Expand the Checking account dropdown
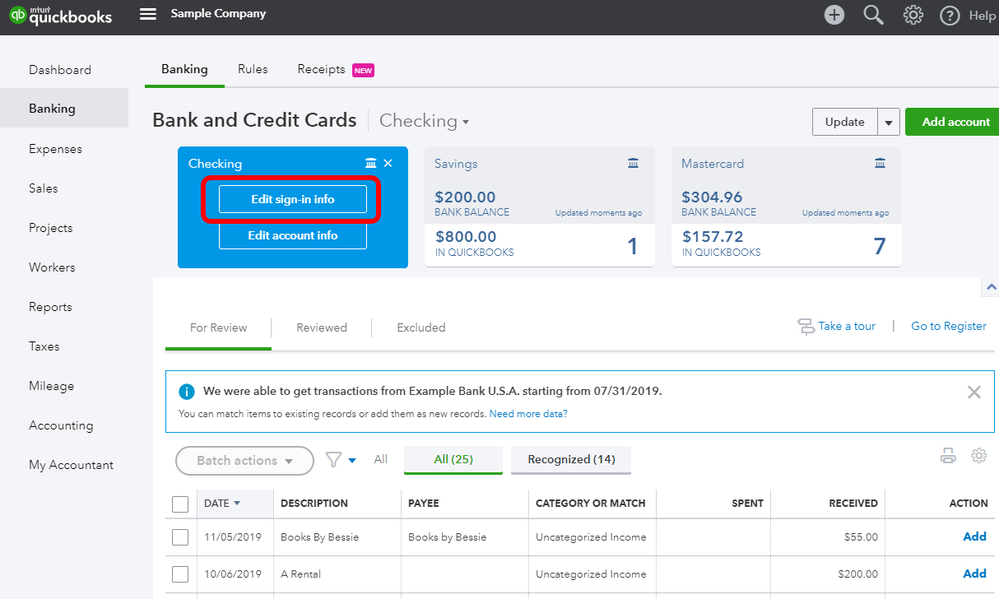Screen dimensions: 999x599 [x=424, y=121]
